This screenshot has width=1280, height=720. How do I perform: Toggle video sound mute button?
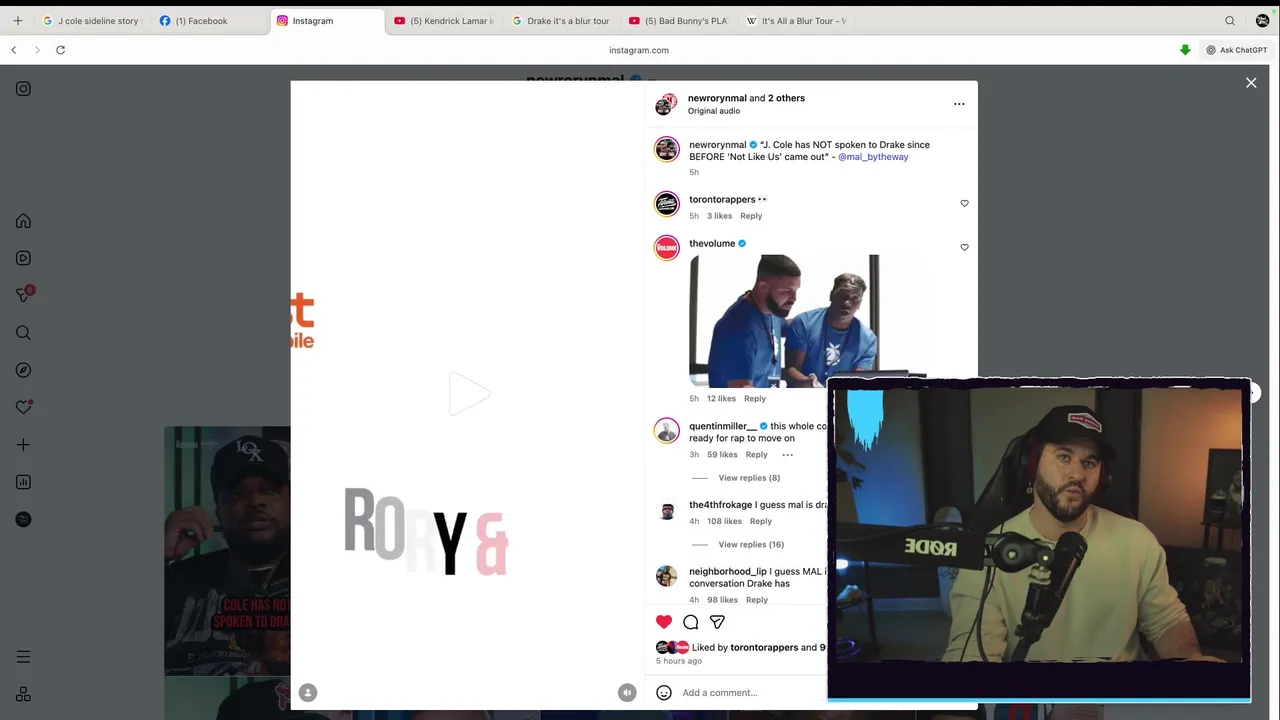coord(627,692)
